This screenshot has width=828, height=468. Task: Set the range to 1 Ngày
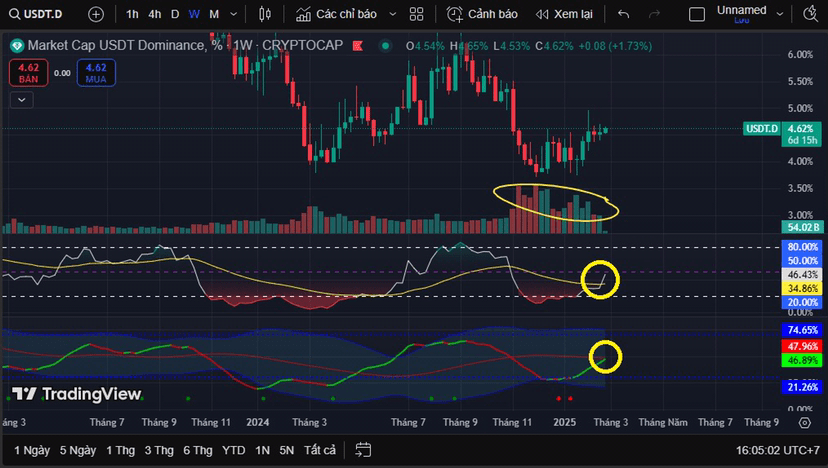[x=32, y=450]
